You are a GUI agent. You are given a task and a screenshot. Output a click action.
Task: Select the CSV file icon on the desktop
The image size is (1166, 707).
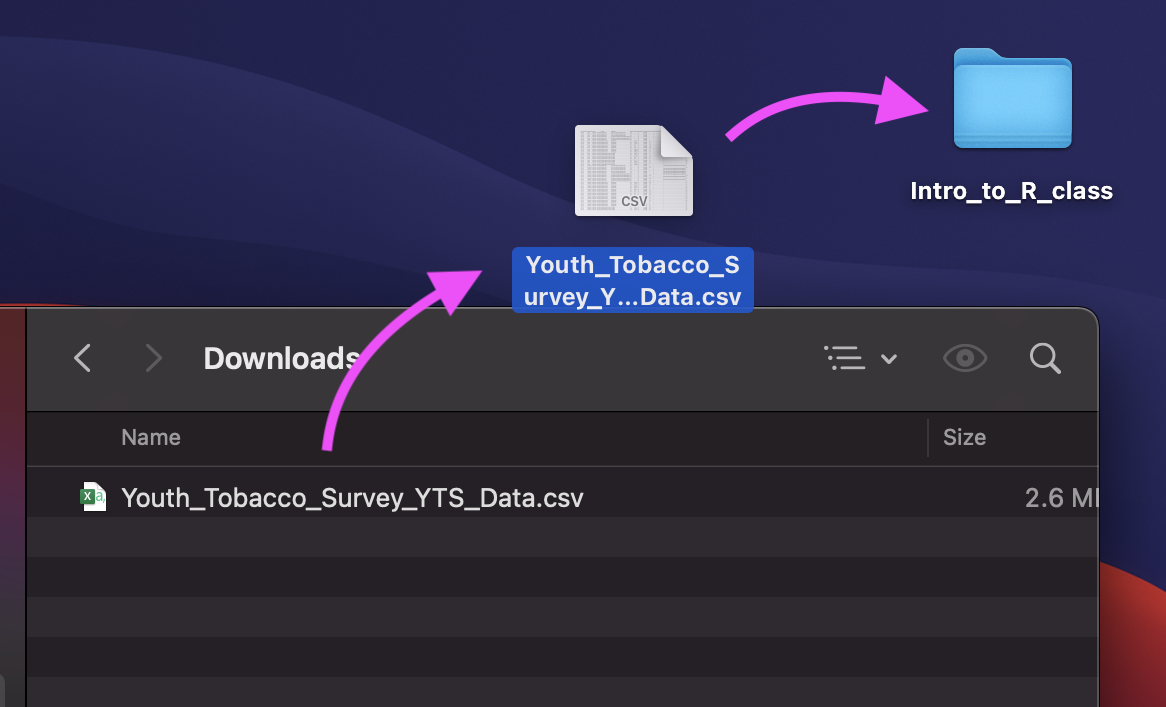click(x=633, y=171)
